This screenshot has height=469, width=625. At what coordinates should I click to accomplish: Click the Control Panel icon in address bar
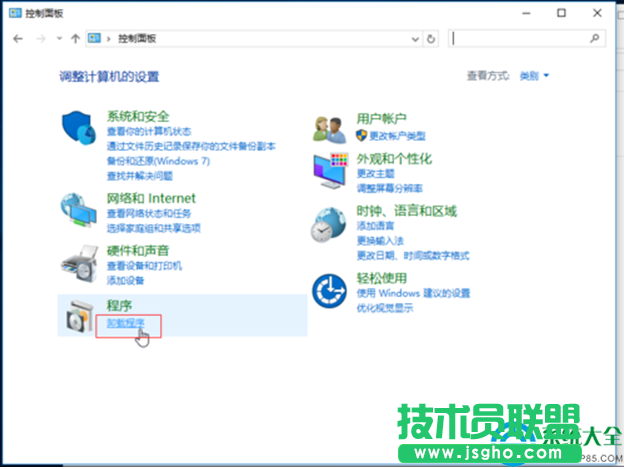click(94, 38)
